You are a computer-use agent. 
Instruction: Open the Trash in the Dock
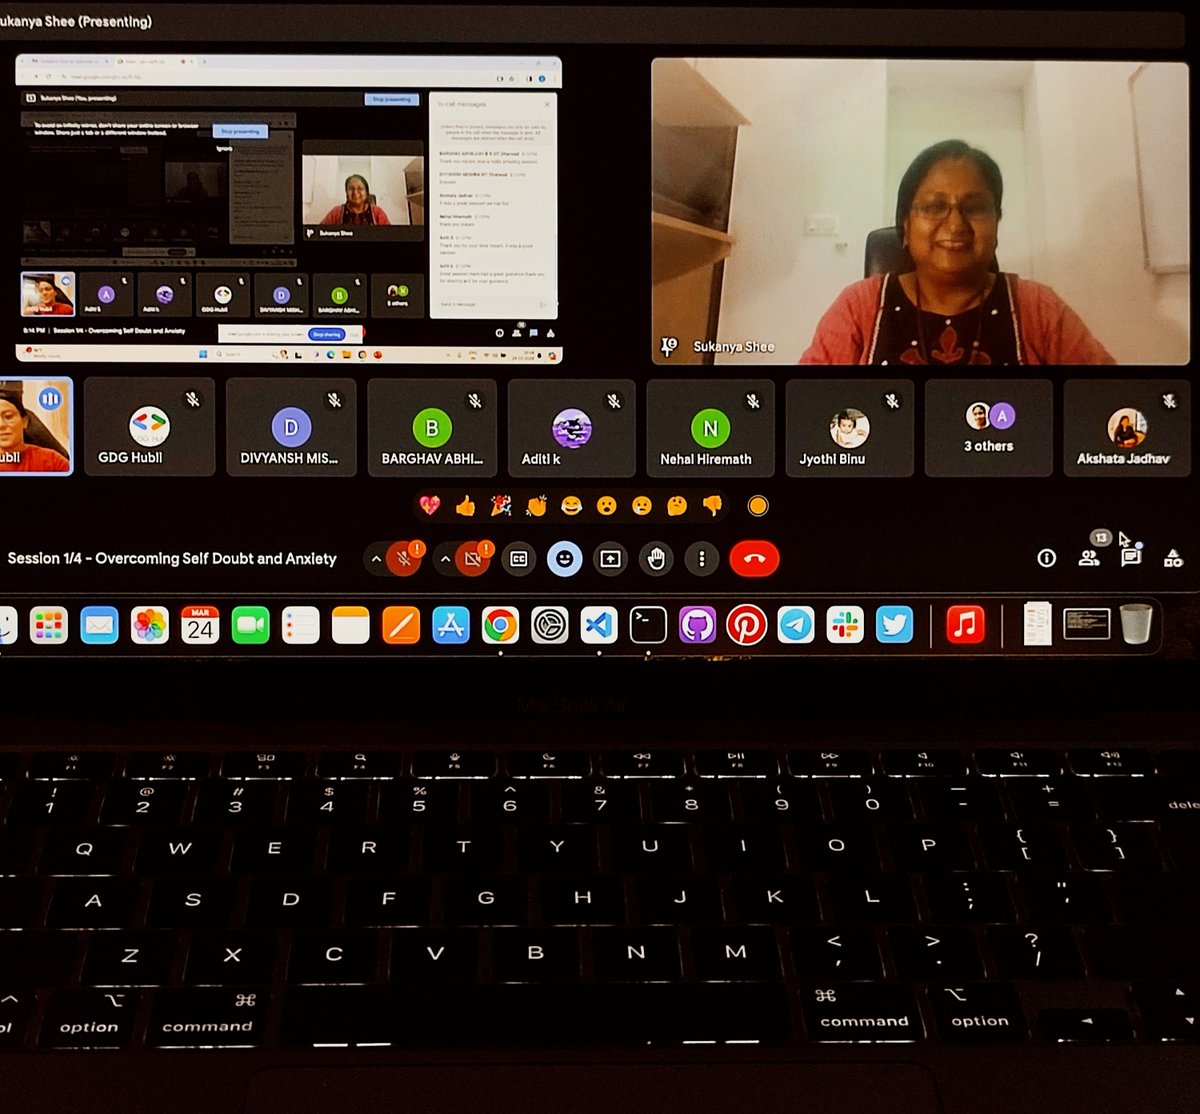tap(1135, 625)
